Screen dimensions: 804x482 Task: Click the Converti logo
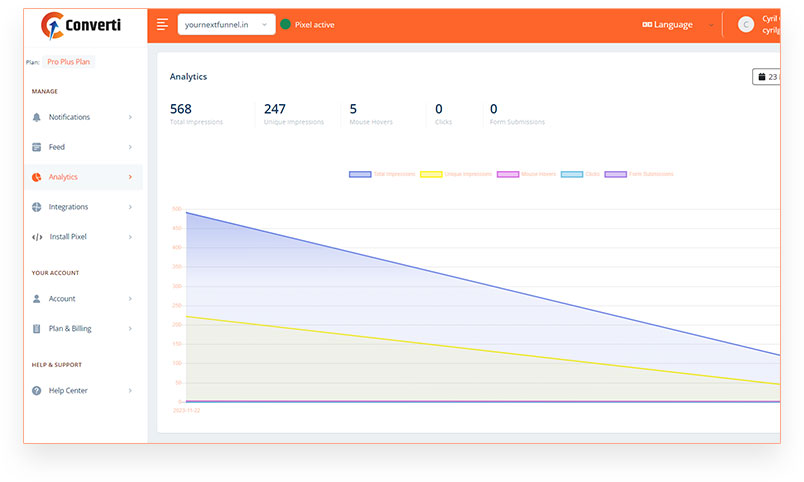click(81, 26)
